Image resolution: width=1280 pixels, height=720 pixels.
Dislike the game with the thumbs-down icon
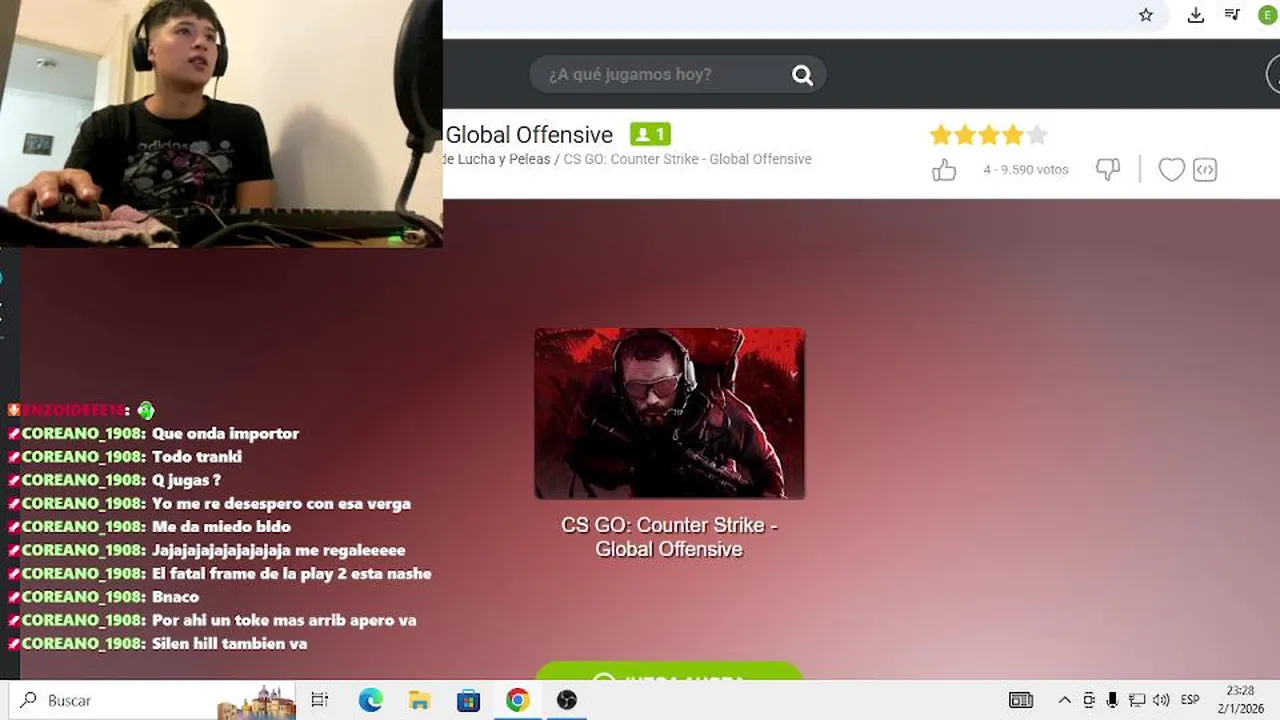click(1108, 170)
